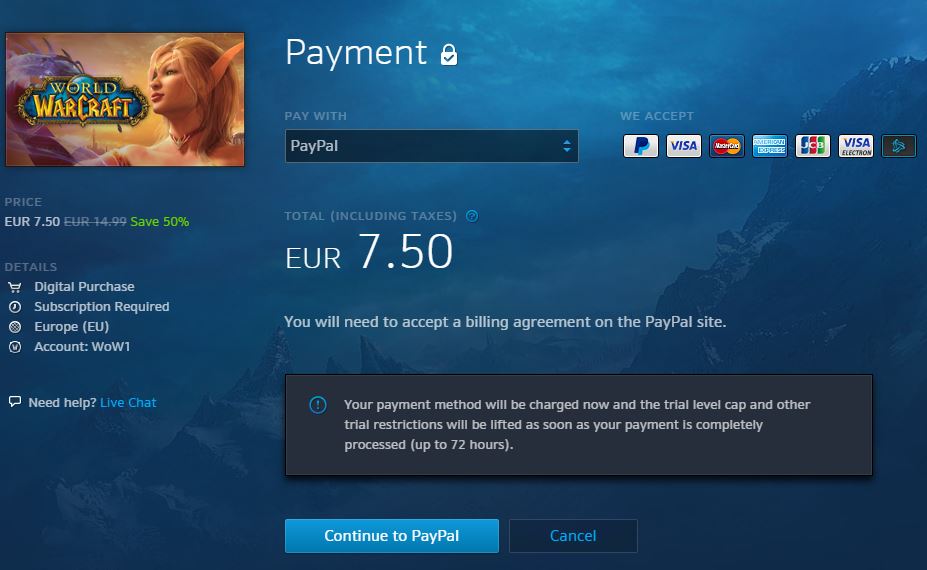This screenshot has width=927, height=570.
Task: Click the total taxes help icon
Action: point(472,216)
